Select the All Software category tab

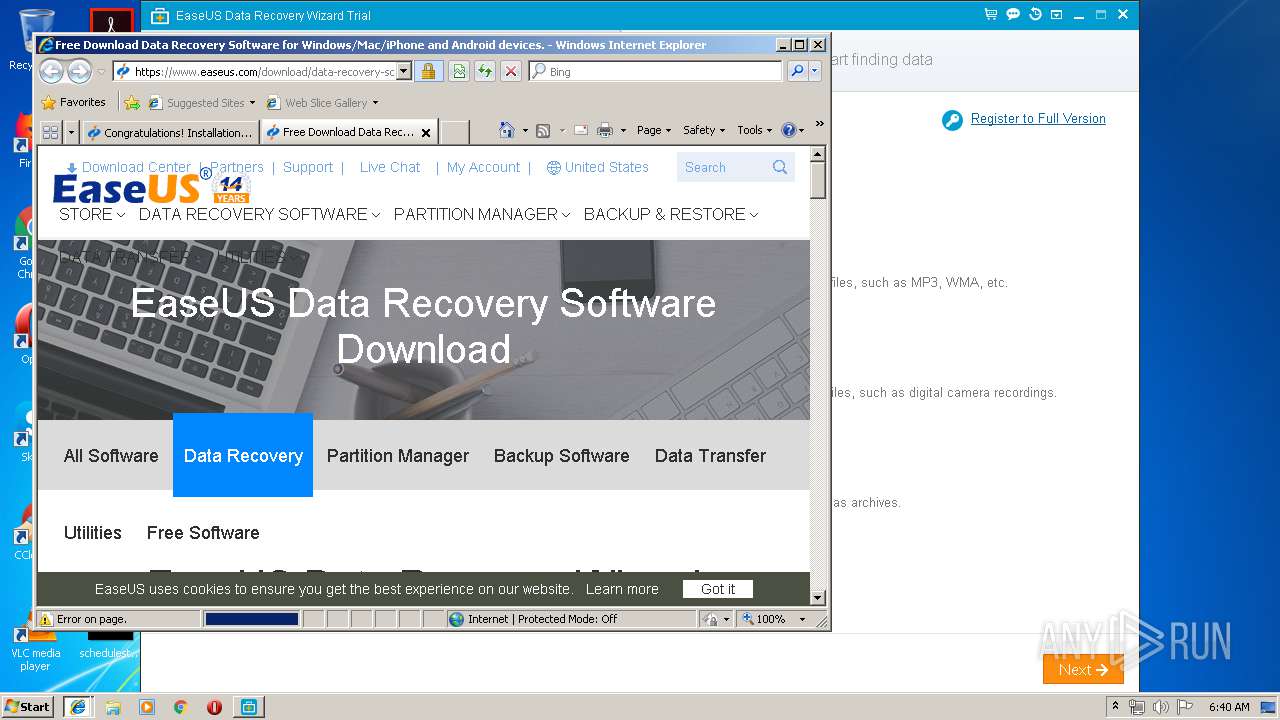click(x=111, y=456)
